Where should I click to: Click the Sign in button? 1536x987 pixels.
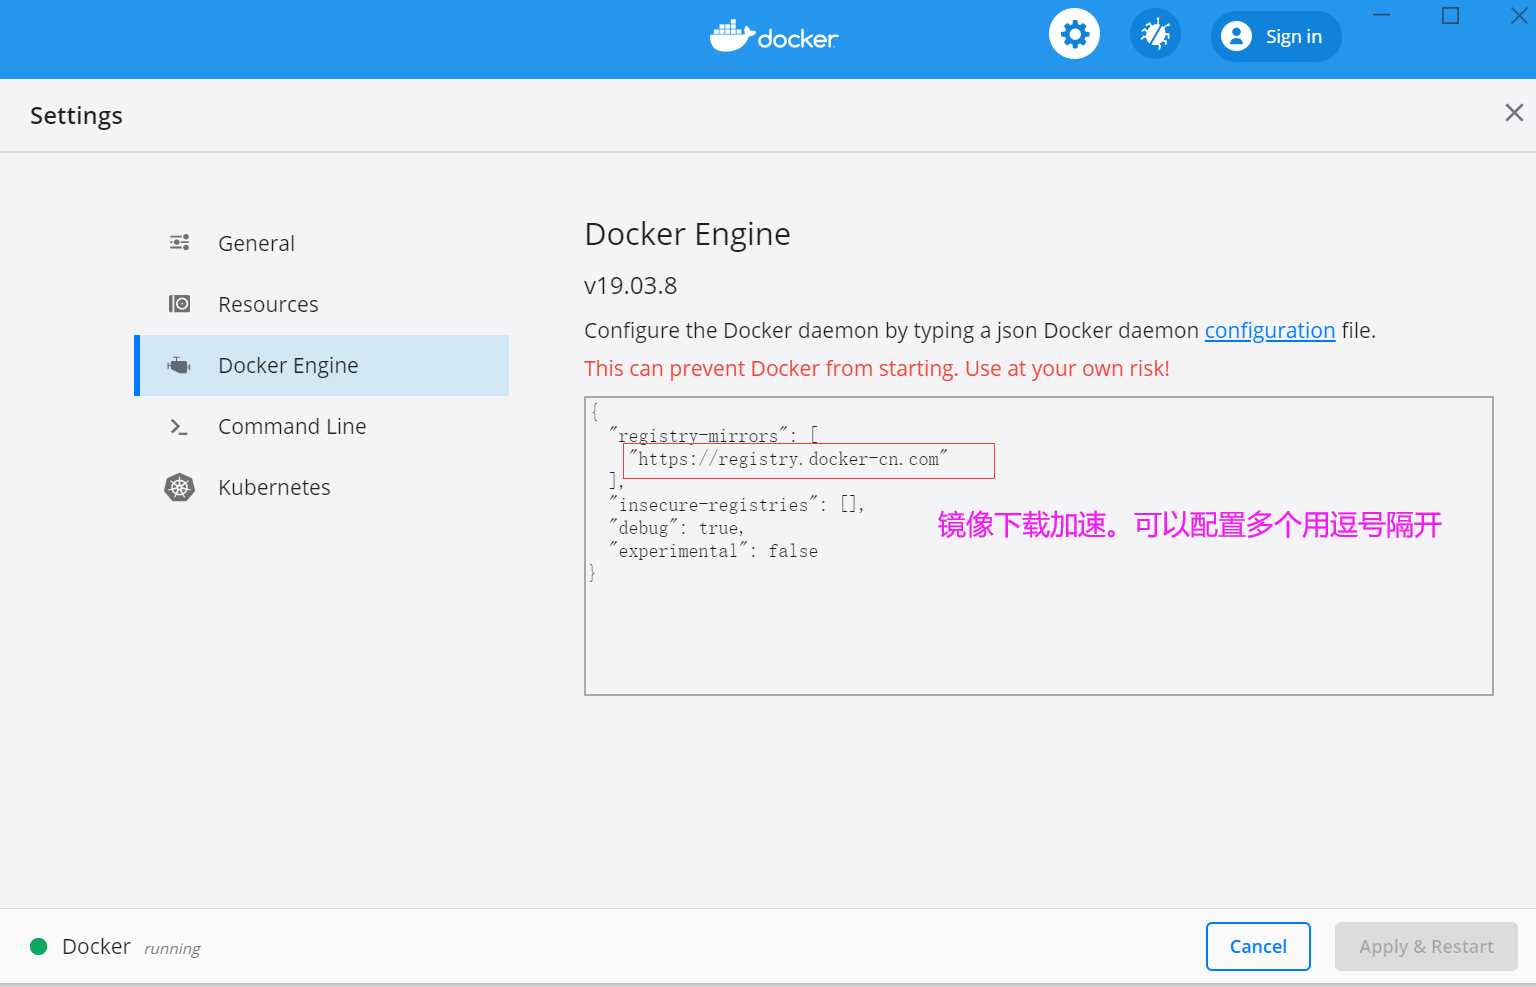coord(1276,36)
